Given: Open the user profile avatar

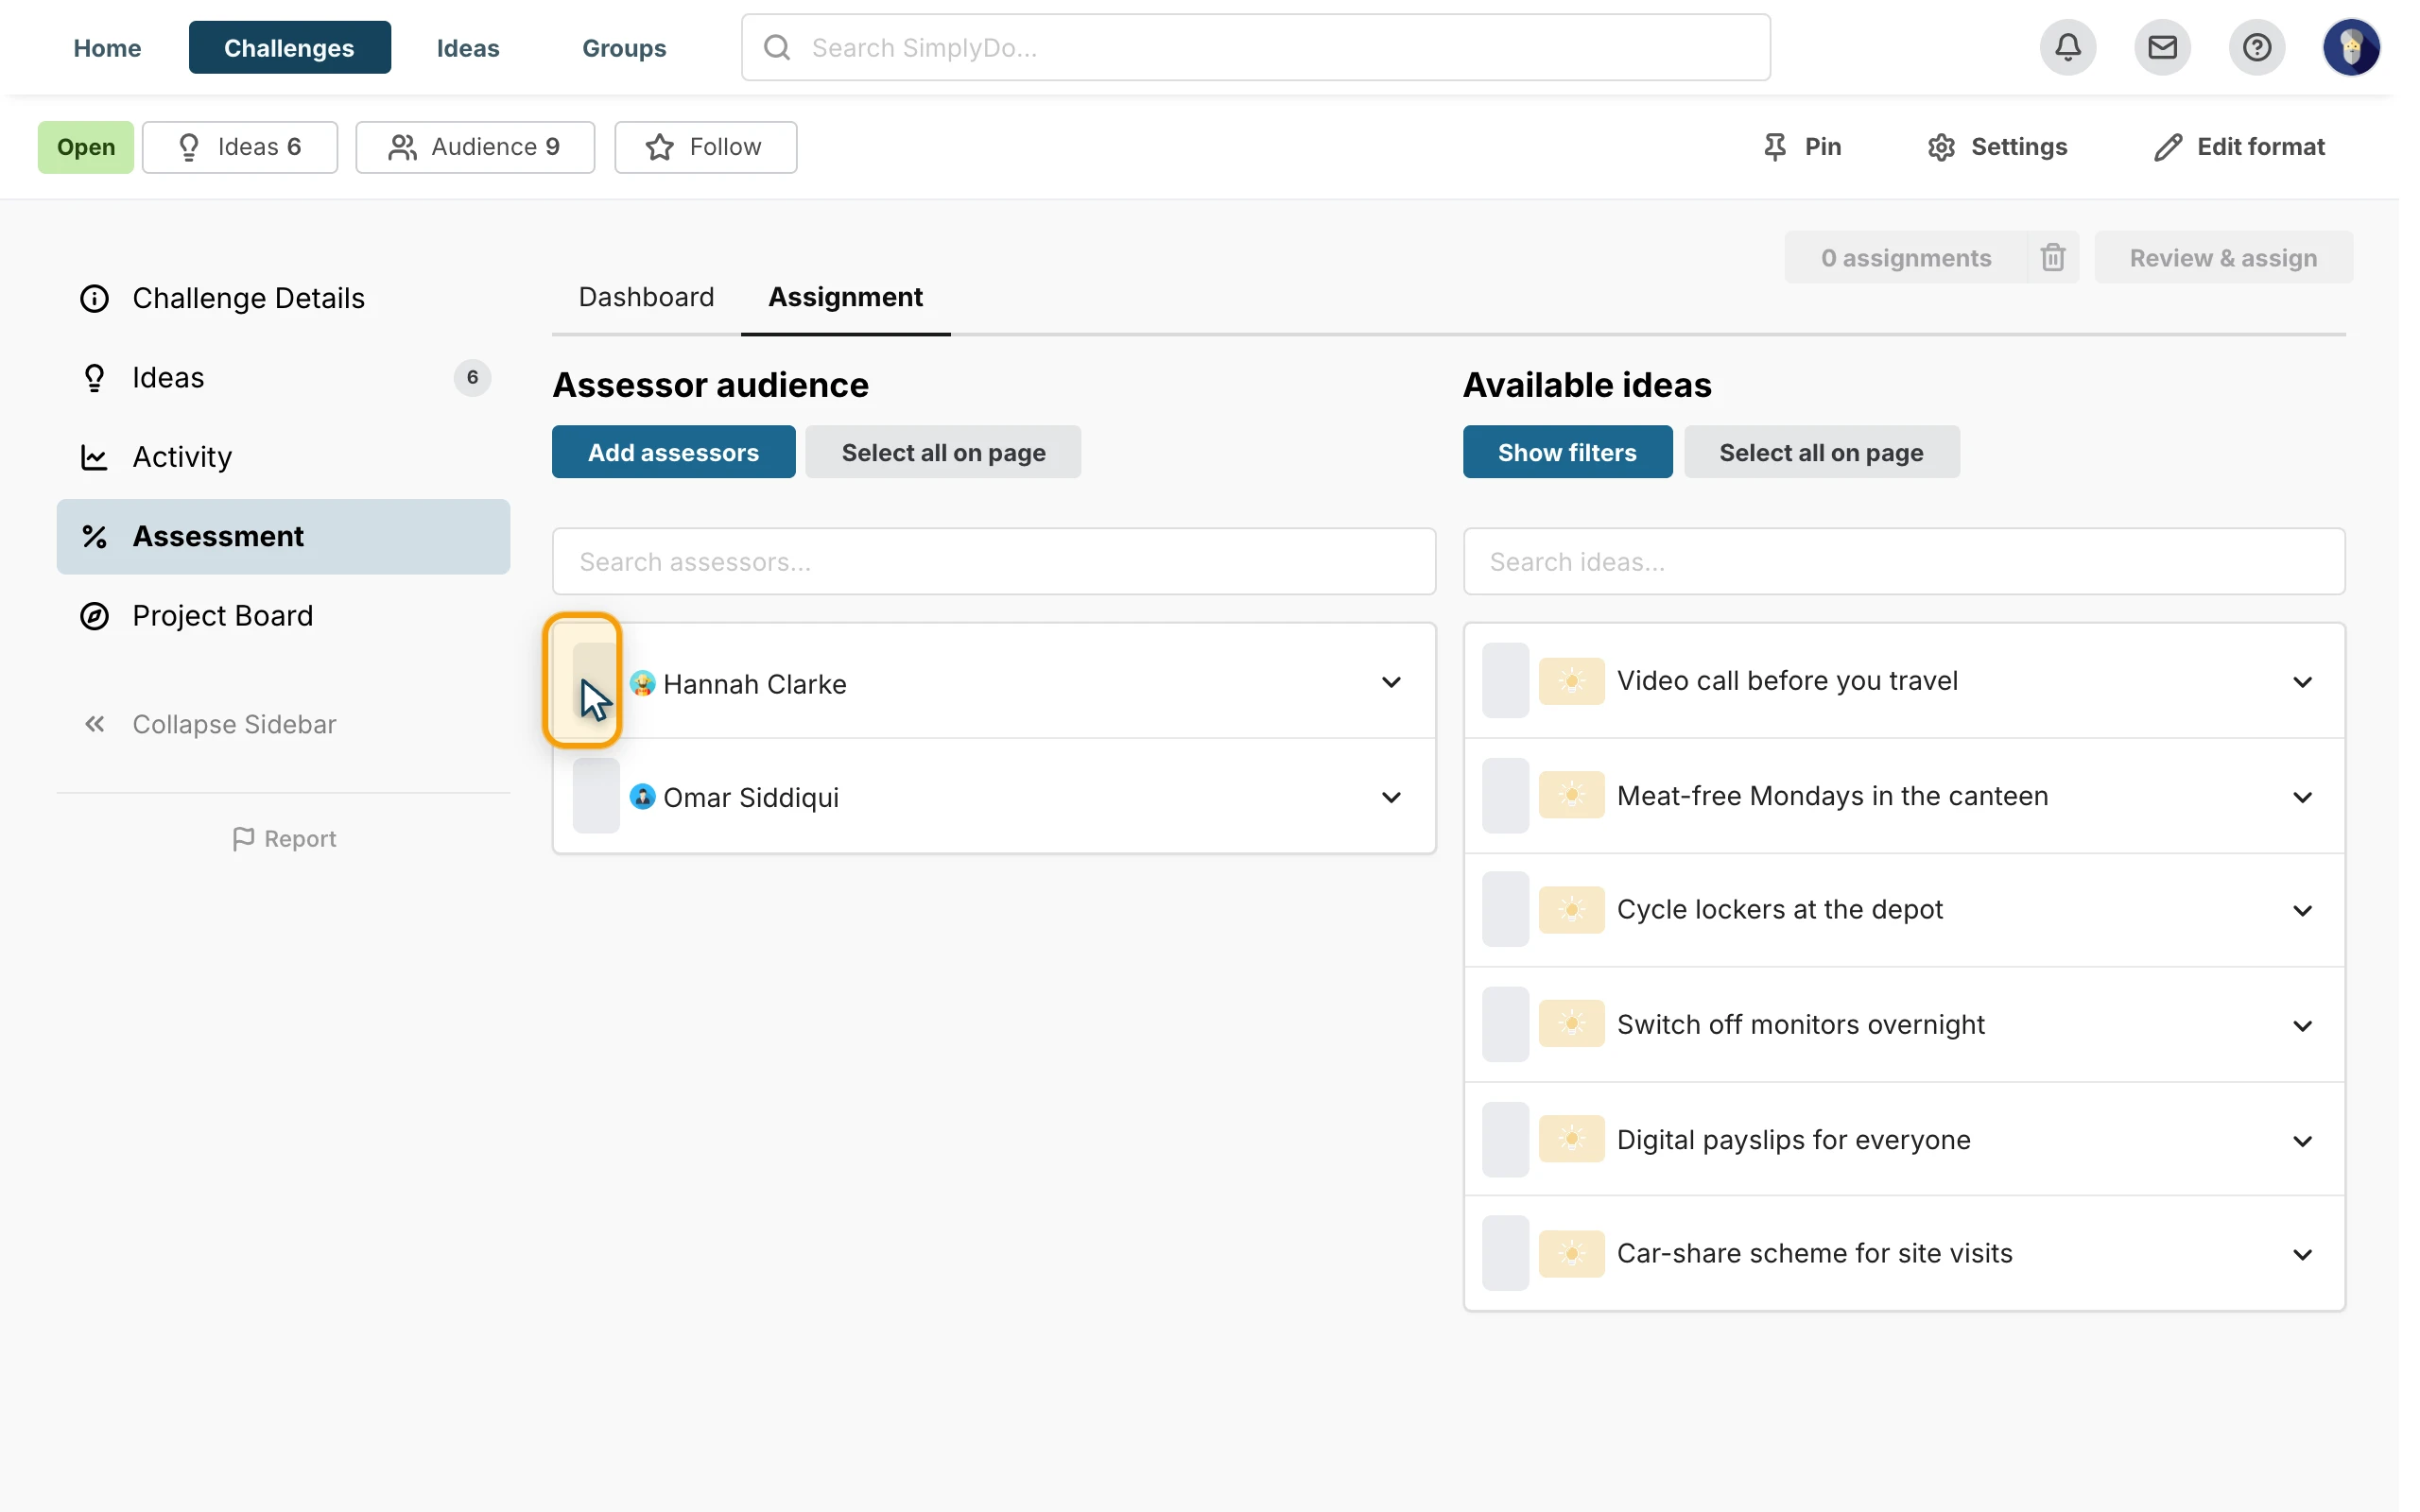Looking at the screenshot, I should click(2351, 47).
